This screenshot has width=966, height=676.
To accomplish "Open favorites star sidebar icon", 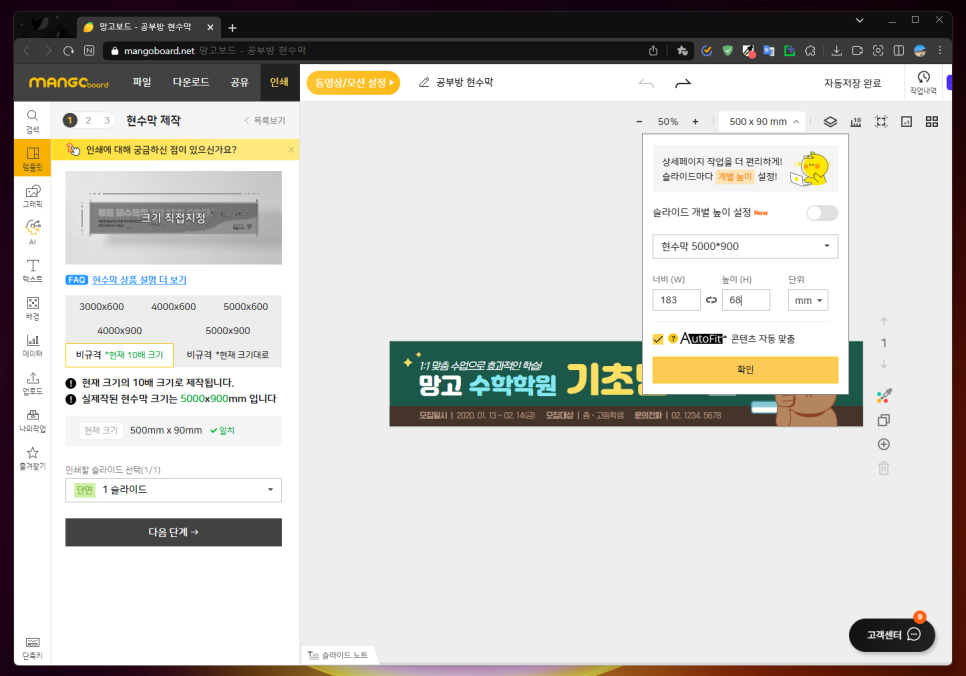I will click(x=33, y=458).
